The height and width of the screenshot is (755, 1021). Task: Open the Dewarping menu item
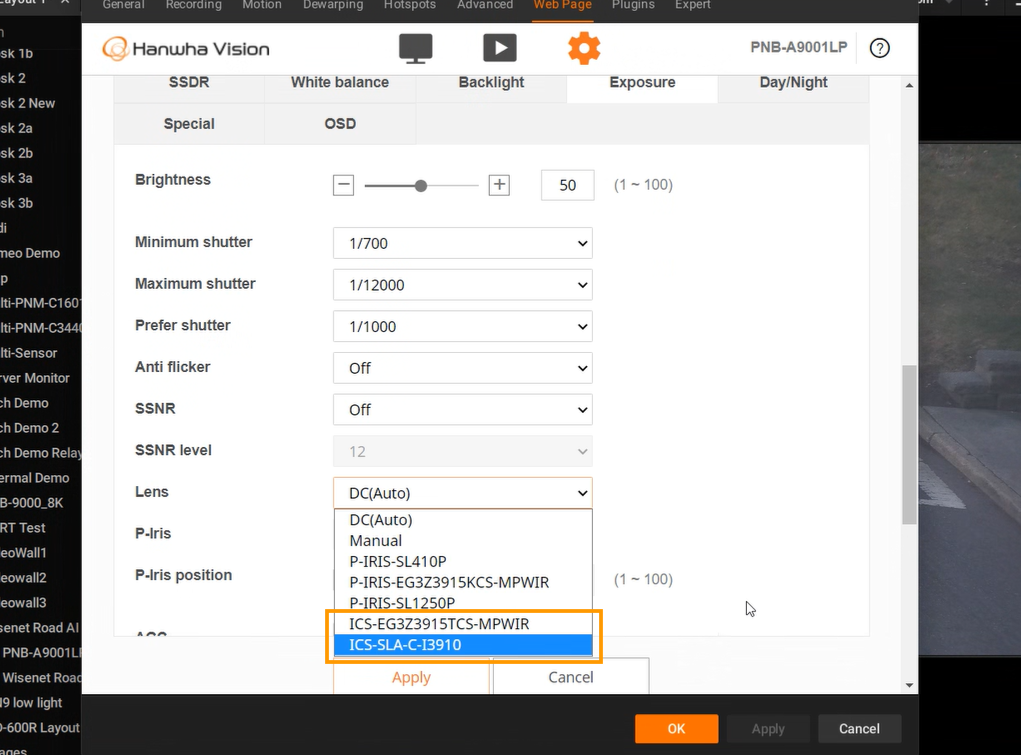332,6
